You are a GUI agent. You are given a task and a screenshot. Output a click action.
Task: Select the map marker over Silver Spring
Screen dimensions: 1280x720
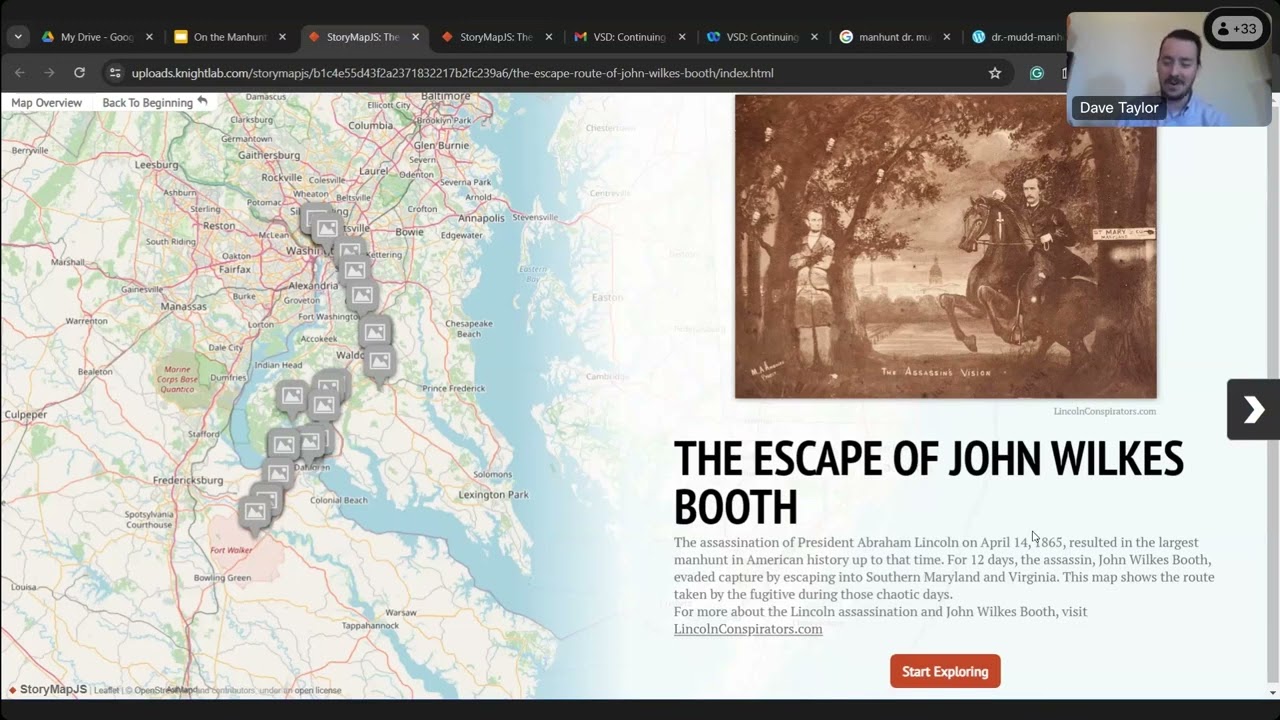click(318, 219)
